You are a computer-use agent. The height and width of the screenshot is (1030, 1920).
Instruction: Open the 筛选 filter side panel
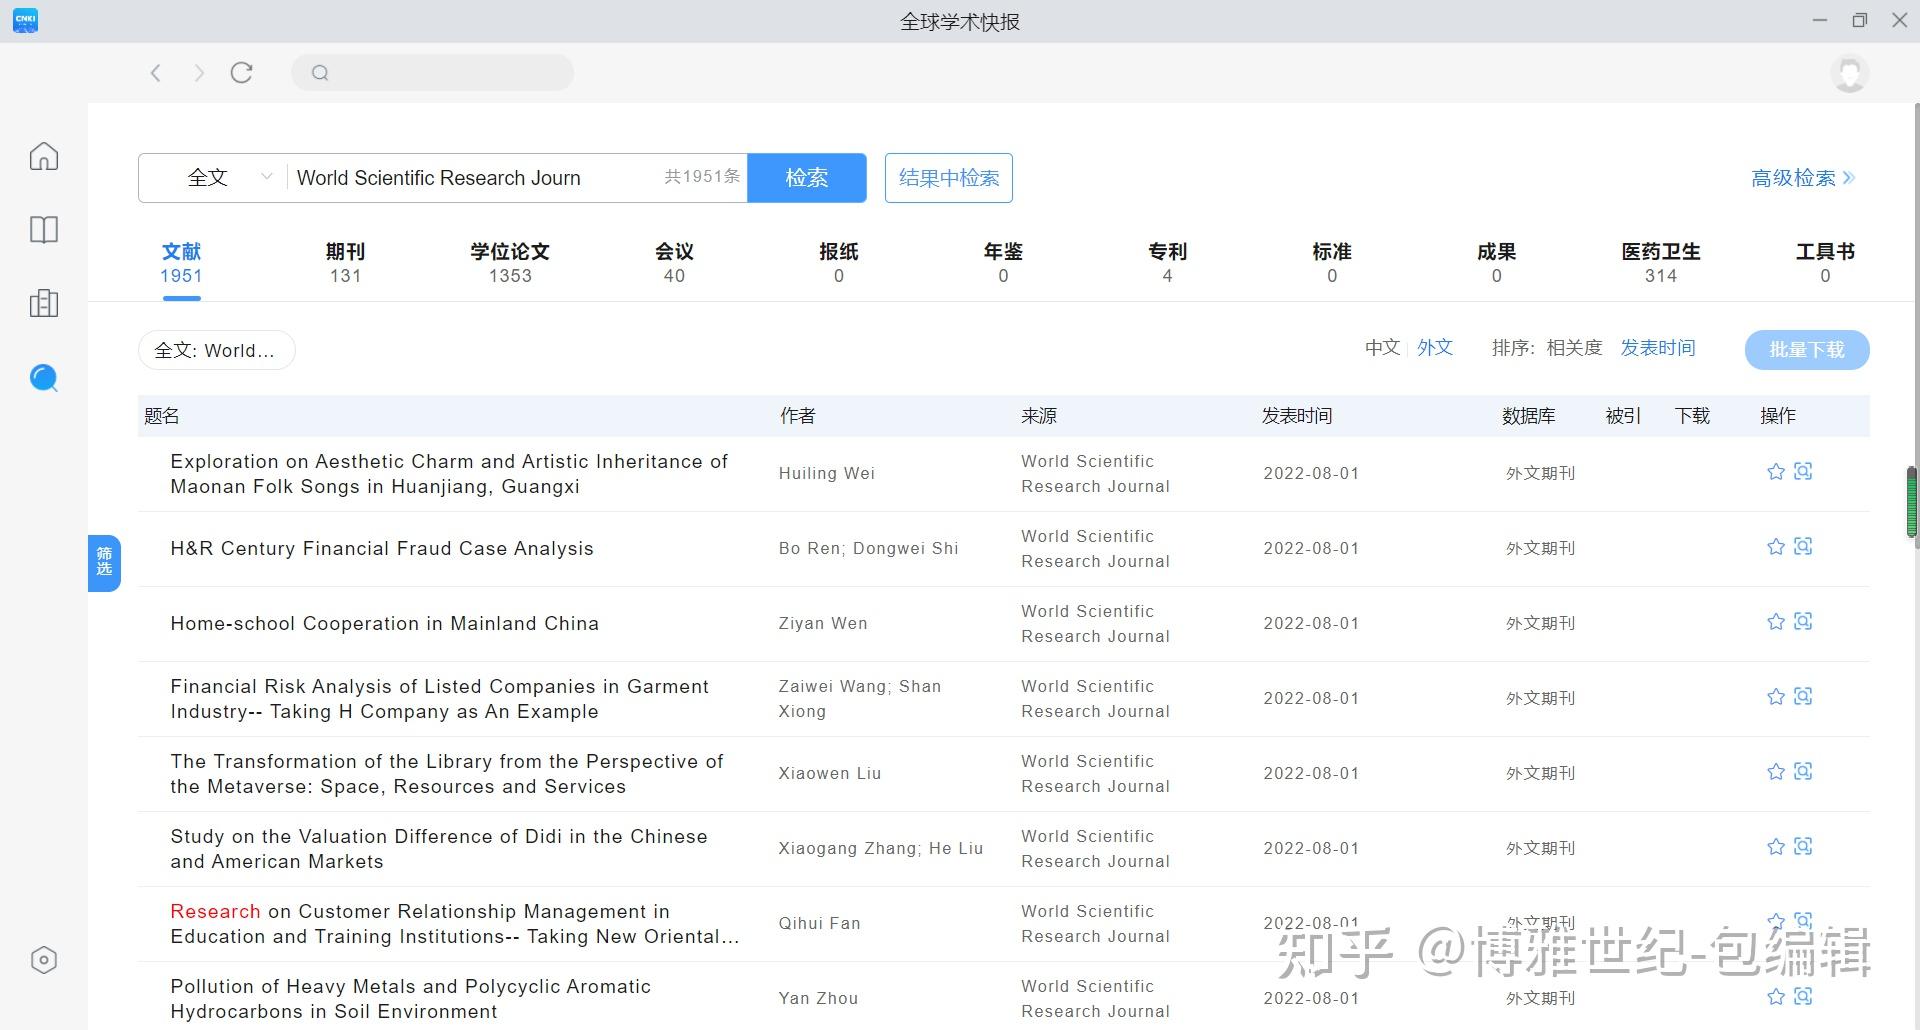click(x=104, y=563)
